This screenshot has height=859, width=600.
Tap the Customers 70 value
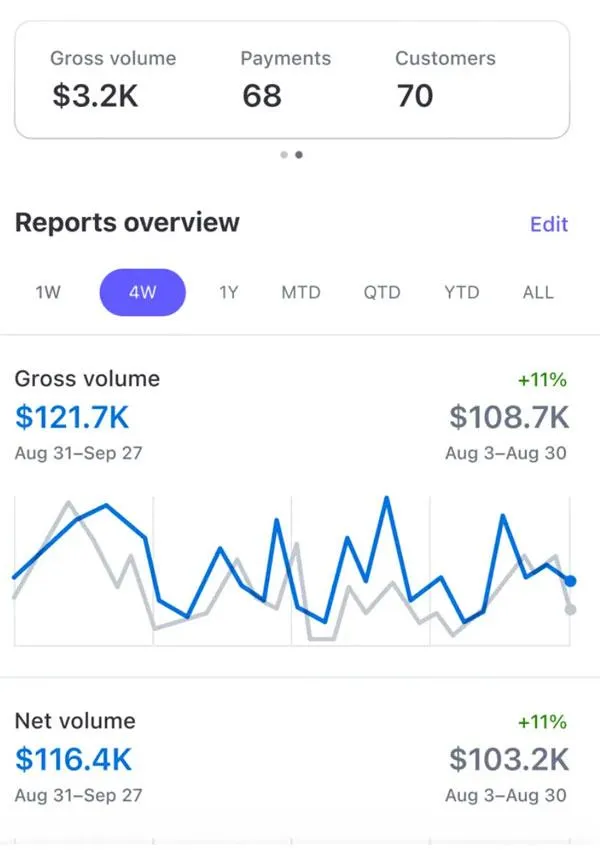pos(415,96)
